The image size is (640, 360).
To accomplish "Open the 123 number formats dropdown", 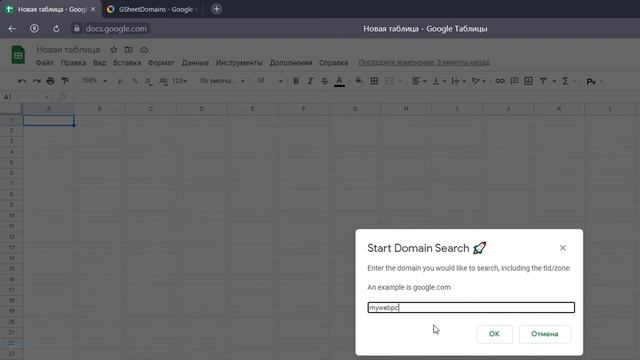I will tap(179, 81).
